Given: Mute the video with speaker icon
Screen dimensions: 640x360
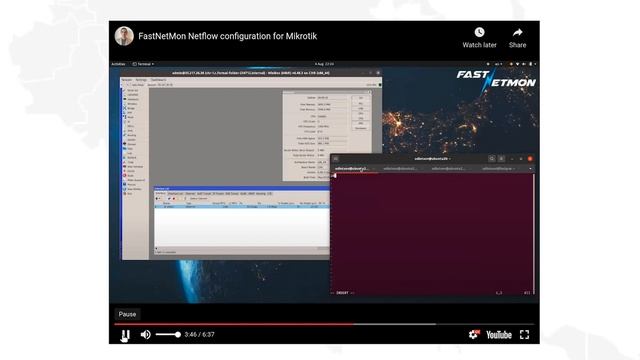Looking at the screenshot, I should 146,335.
